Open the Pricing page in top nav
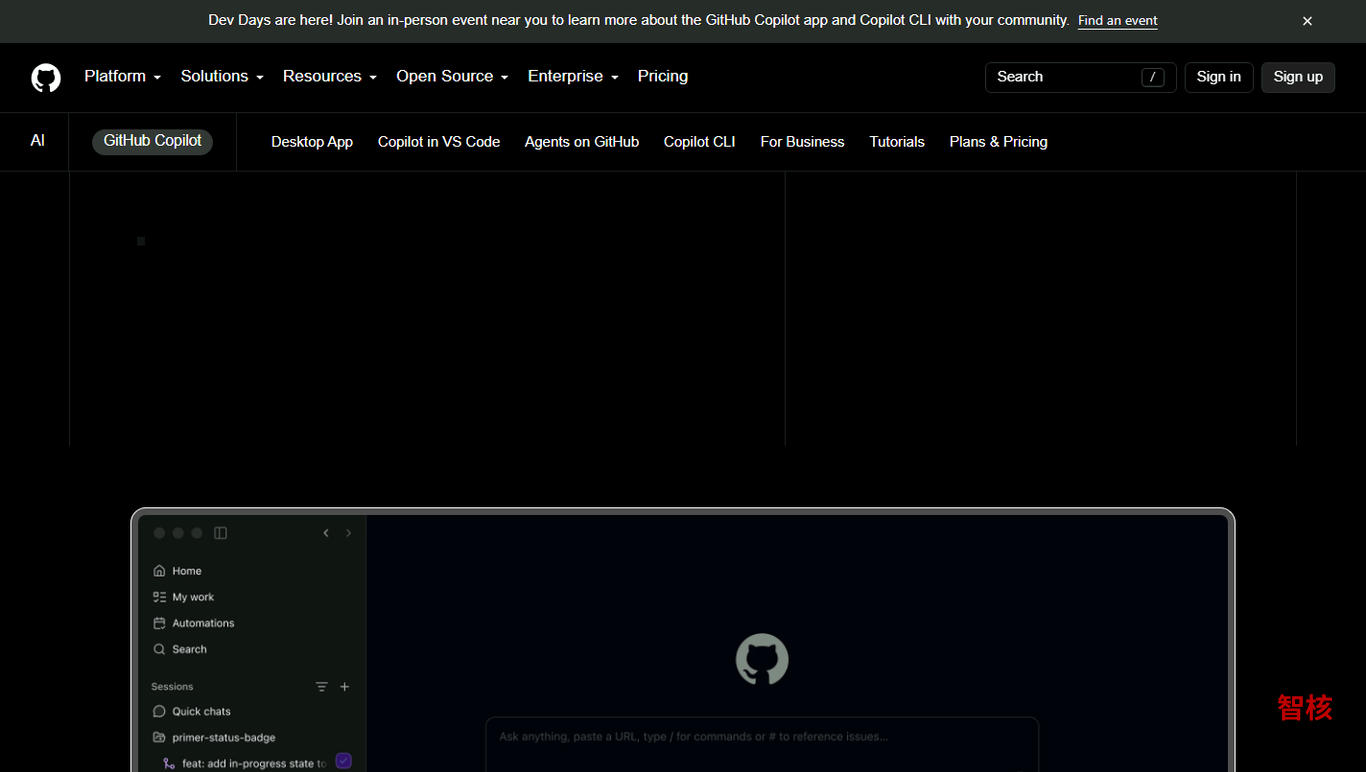Viewport: 1366px width, 772px height. (663, 76)
